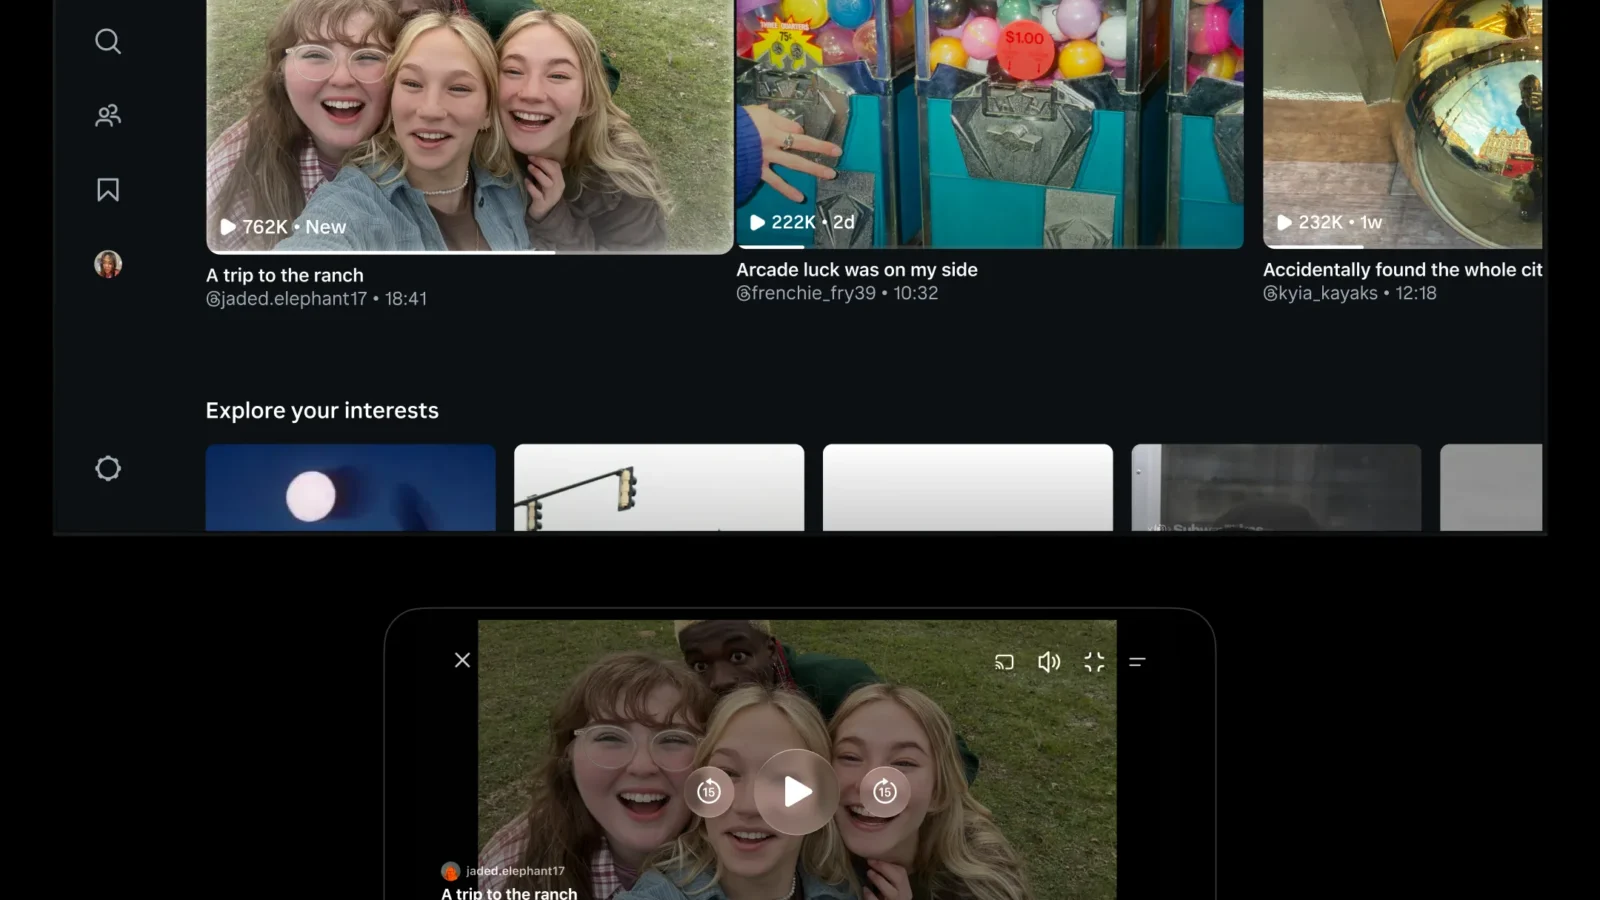Viewport: 1600px width, 900px height.
Task: Open search from the sidebar magnifier icon
Action: coord(108,41)
